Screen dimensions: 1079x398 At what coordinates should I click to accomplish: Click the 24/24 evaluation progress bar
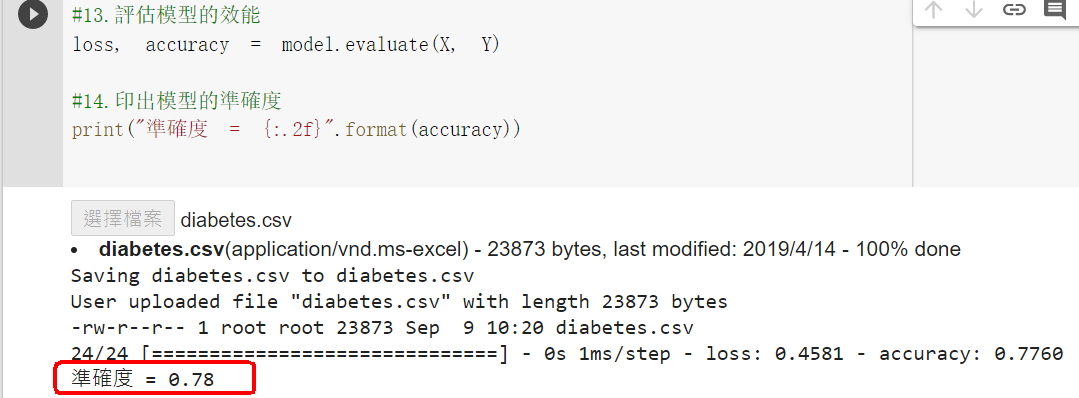pos(290,355)
